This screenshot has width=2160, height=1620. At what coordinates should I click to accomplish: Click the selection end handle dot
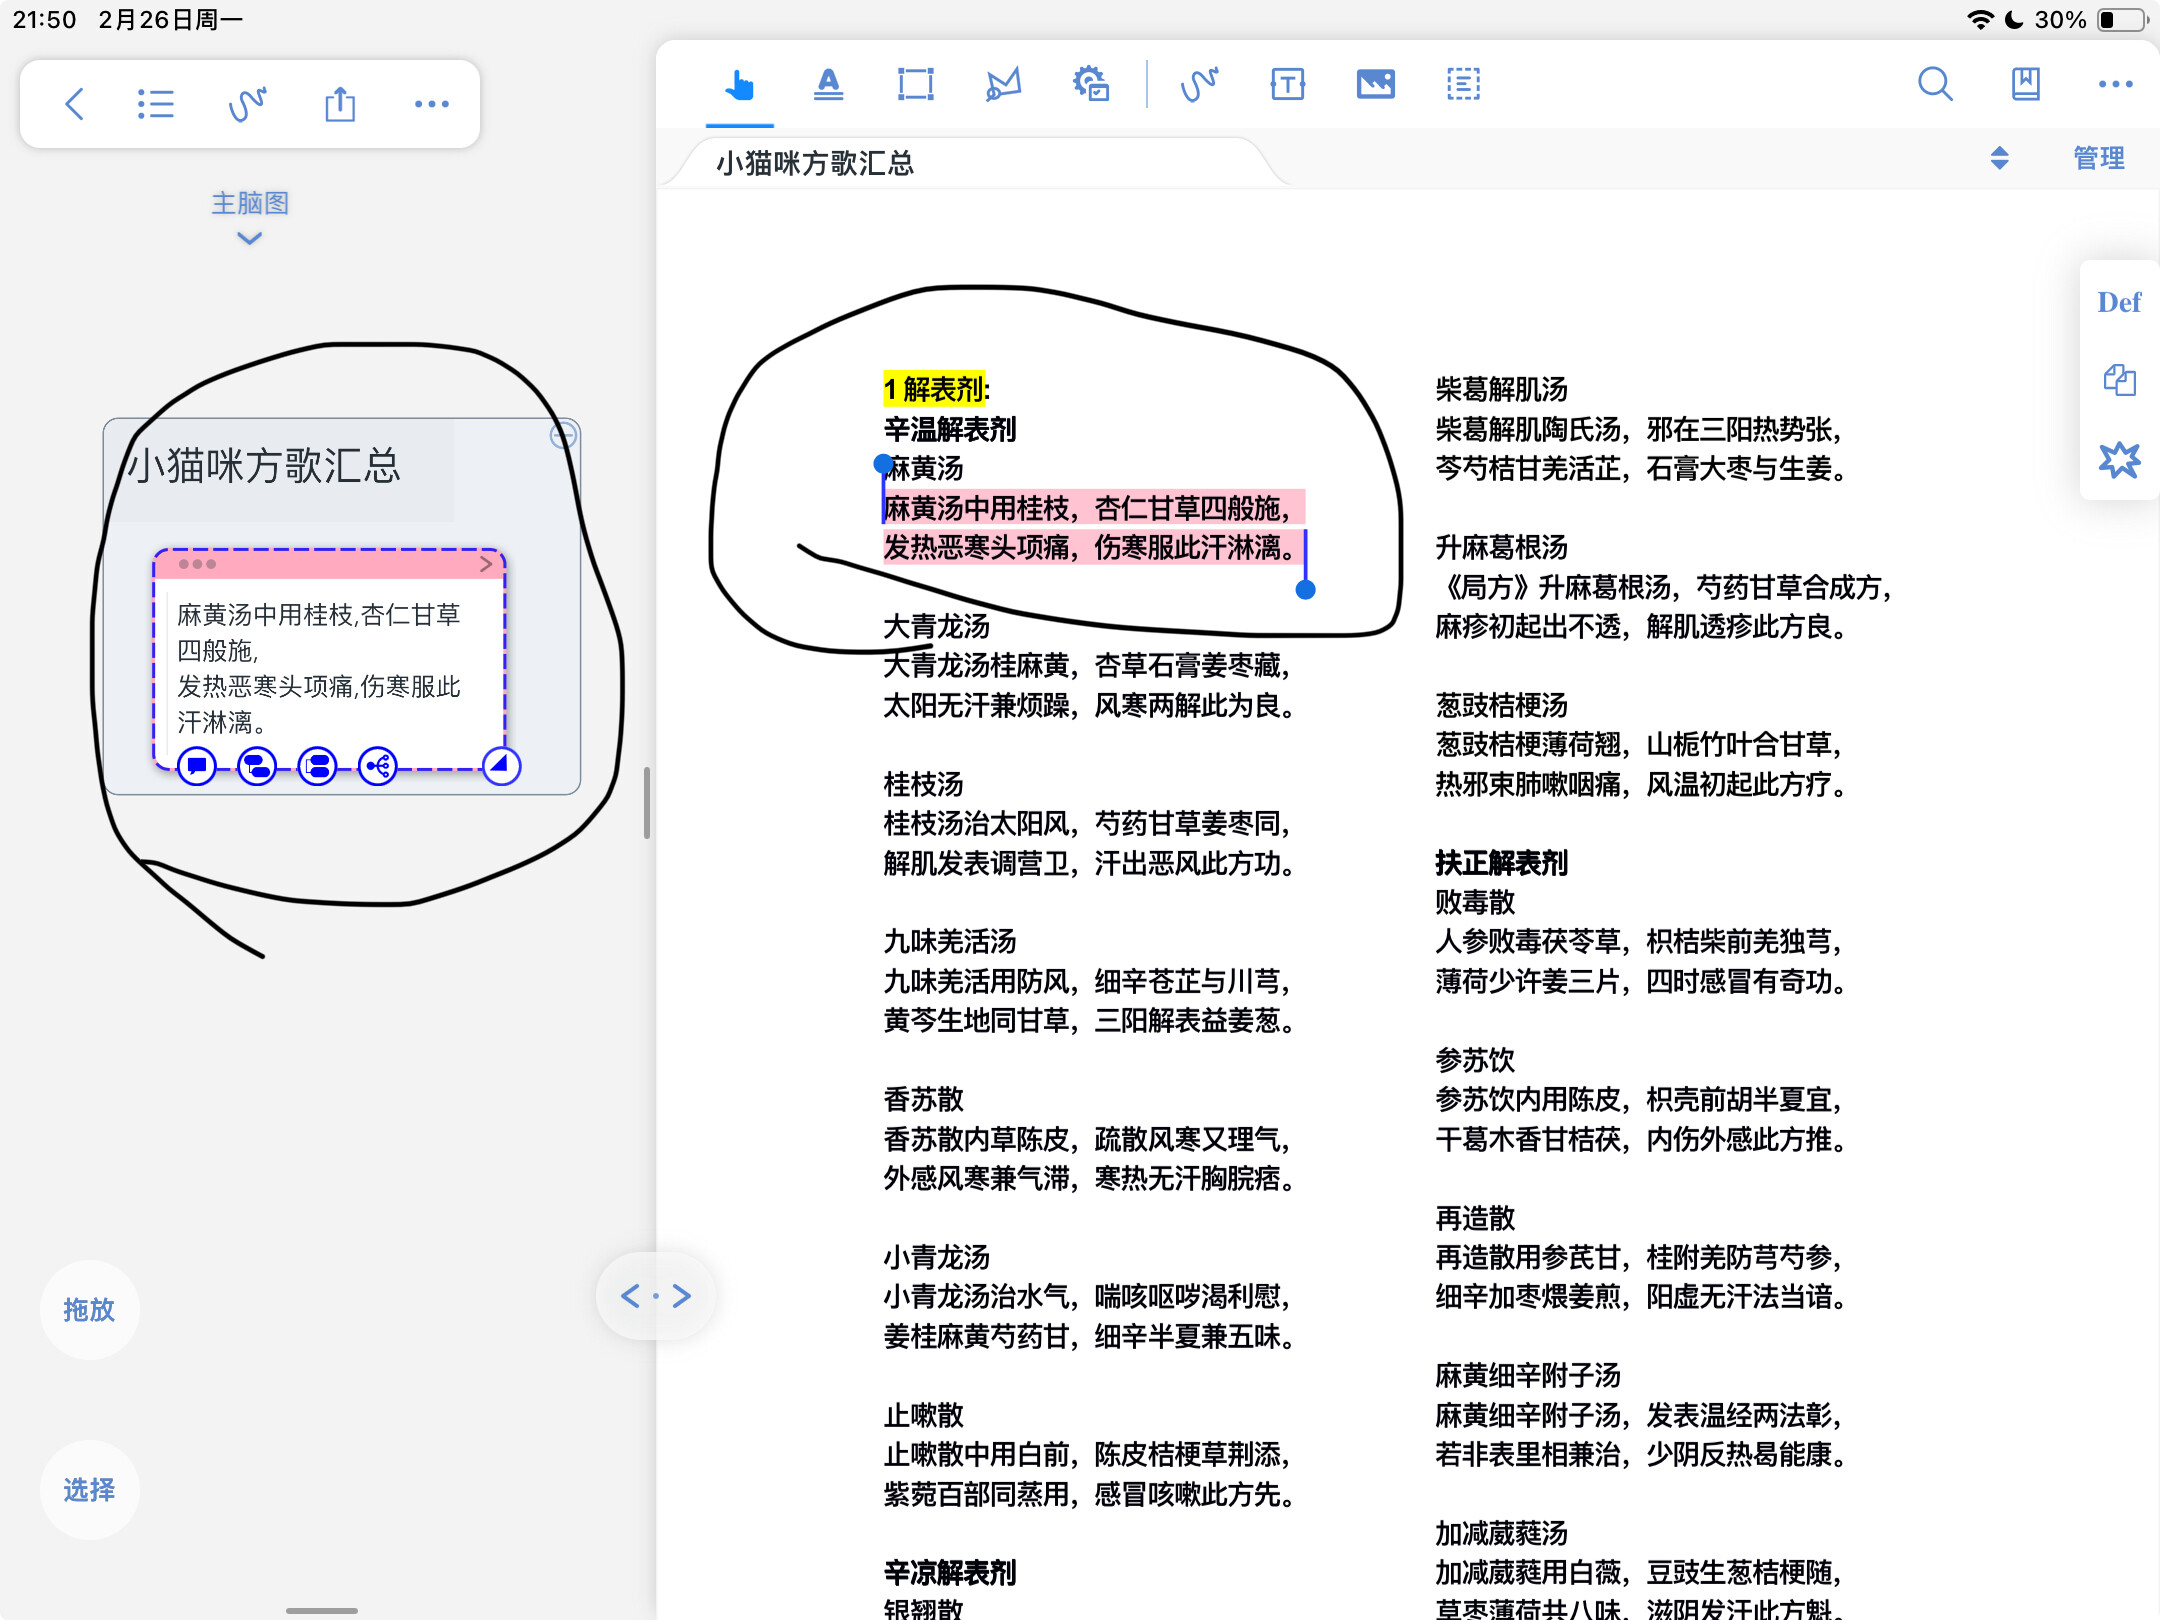(1305, 590)
